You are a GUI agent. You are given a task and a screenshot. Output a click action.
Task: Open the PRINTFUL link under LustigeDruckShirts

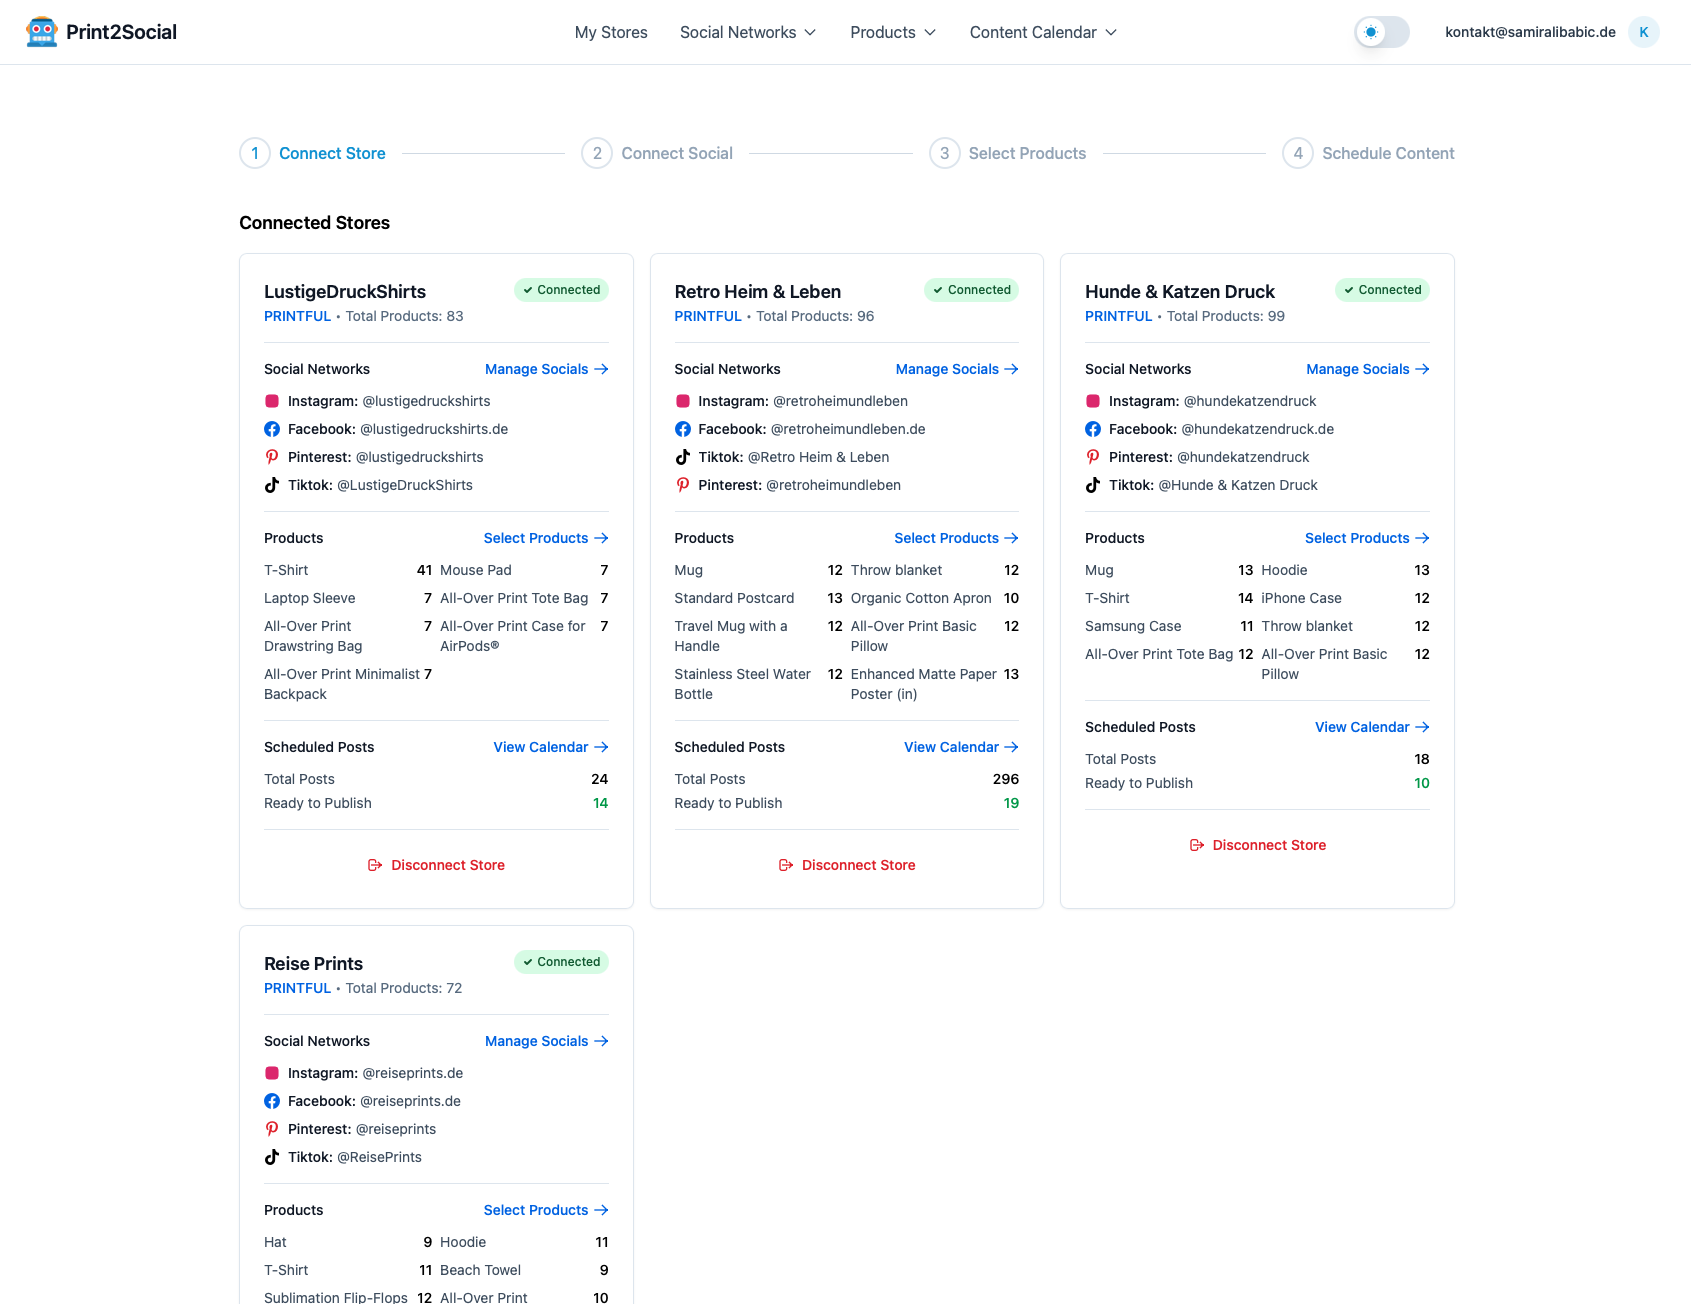click(297, 316)
